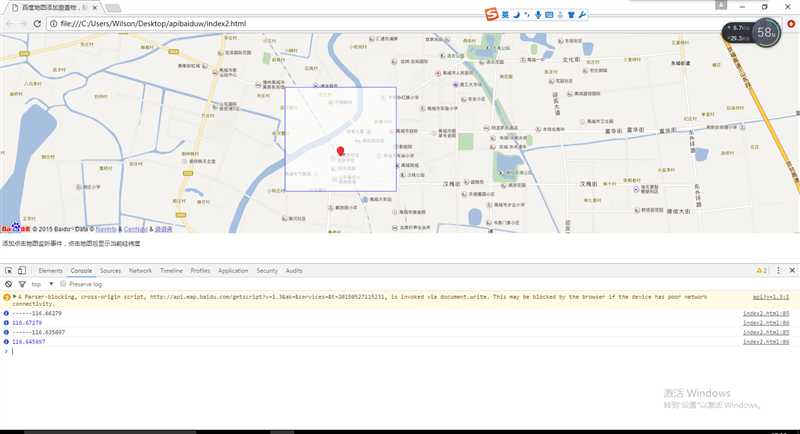Open the Sogou skin shirt icon
Image resolution: width=800 pixels, height=434 pixels.
(x=571, y=15)
